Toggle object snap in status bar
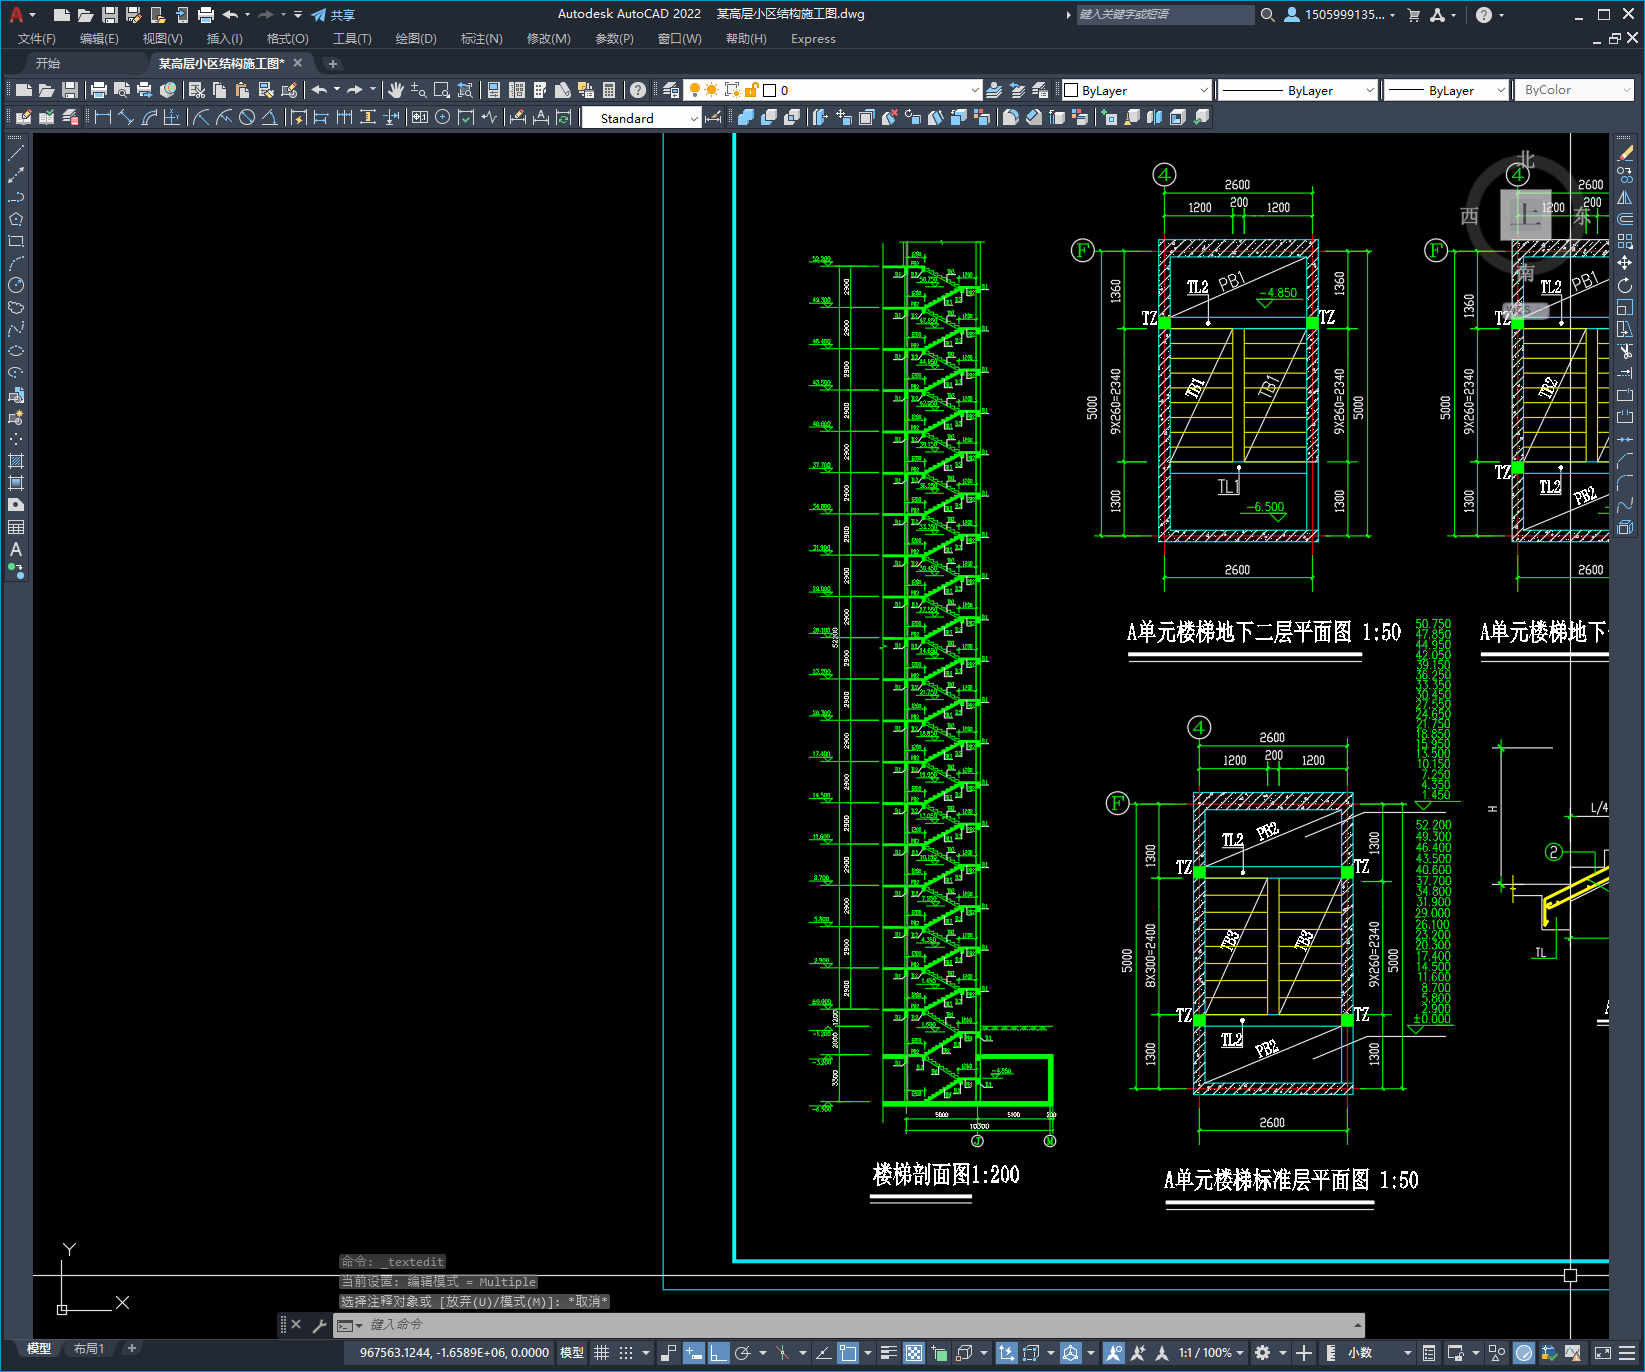Screen dimensions: 1645x1372 [847, 1353]
